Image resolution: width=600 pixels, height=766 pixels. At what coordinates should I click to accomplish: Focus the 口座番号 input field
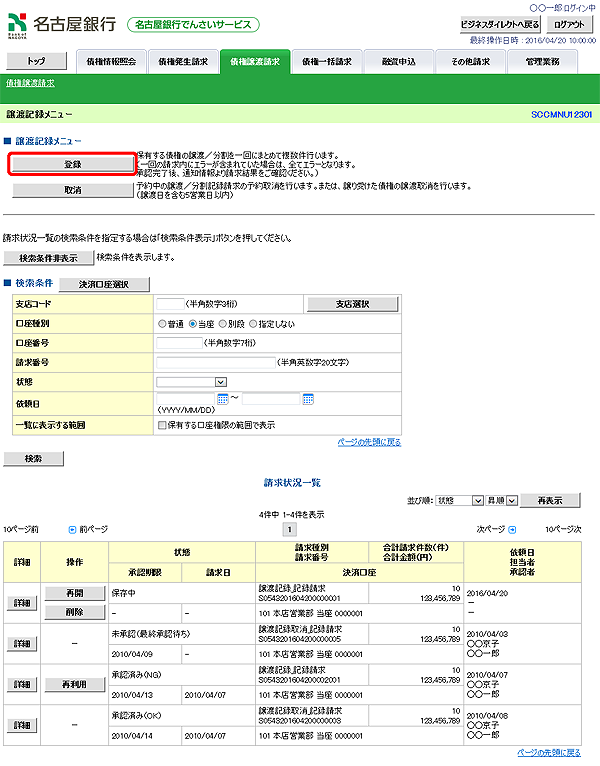click(x=179, y=343)
